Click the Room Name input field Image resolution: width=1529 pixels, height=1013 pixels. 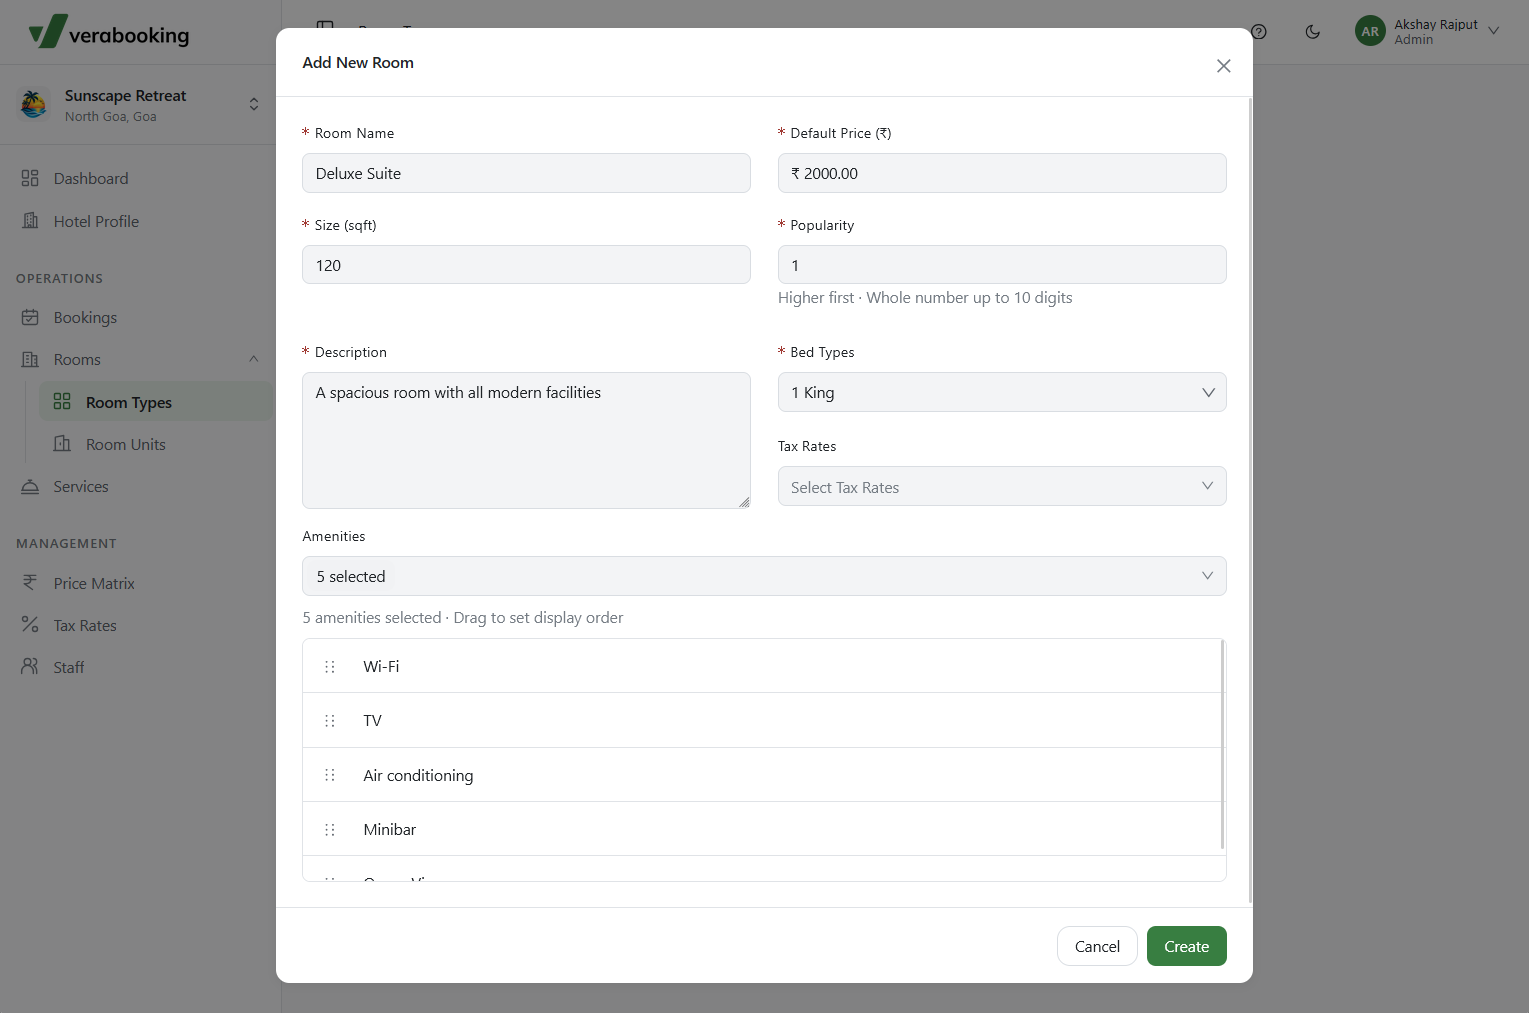(x=526, y=173)
